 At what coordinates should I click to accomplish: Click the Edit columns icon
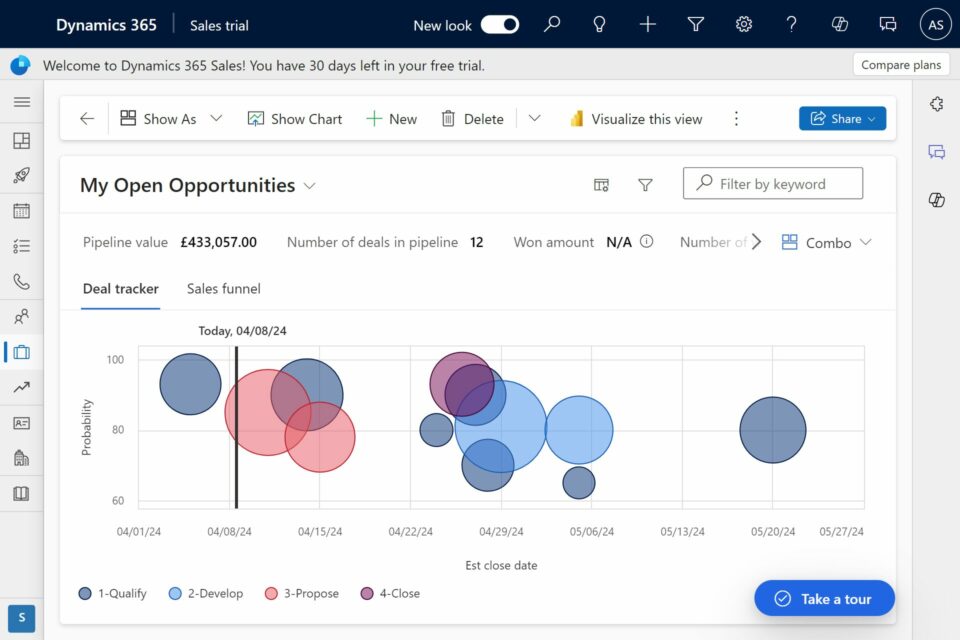[601, 185]
